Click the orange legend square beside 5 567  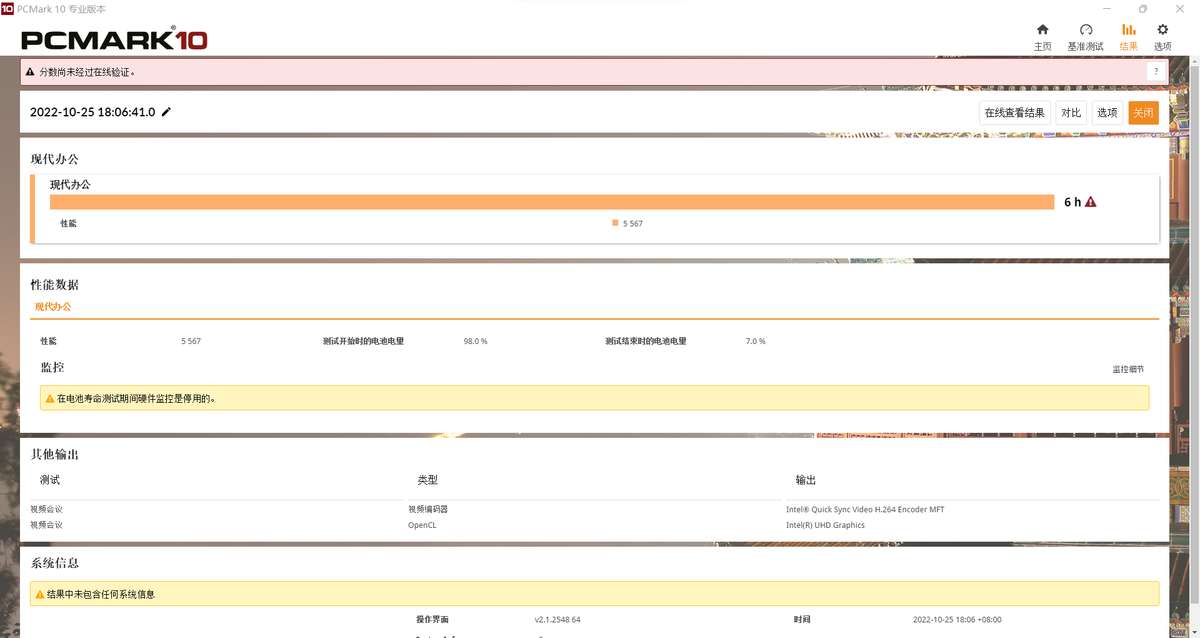click(614, 223)
